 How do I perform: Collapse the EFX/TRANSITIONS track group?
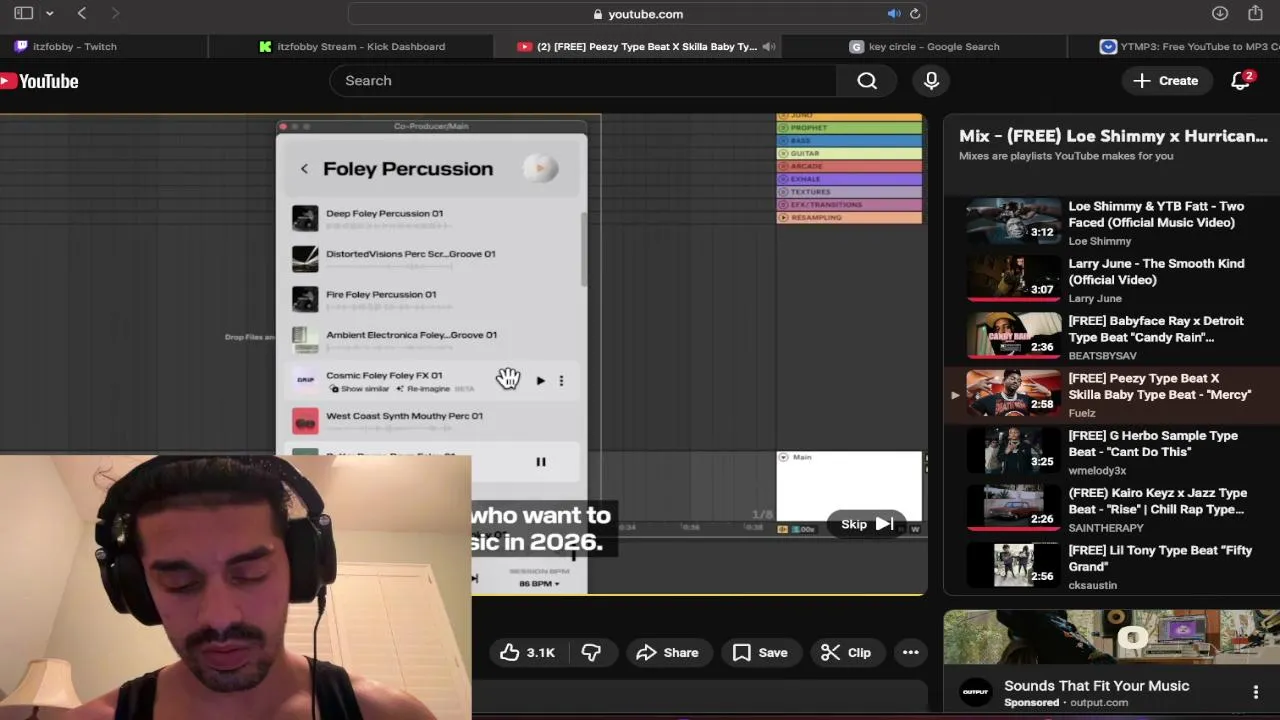pos(784,205)
